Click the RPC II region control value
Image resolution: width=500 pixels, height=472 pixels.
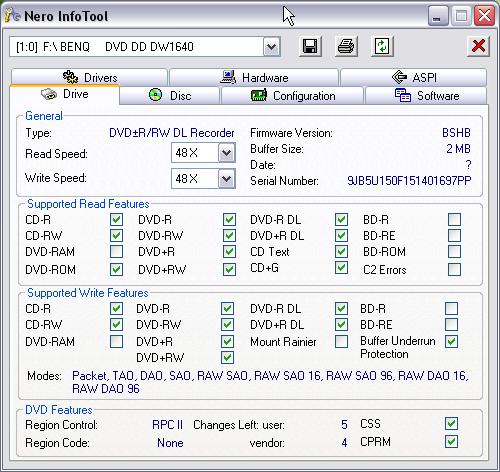tap(167, 425)
